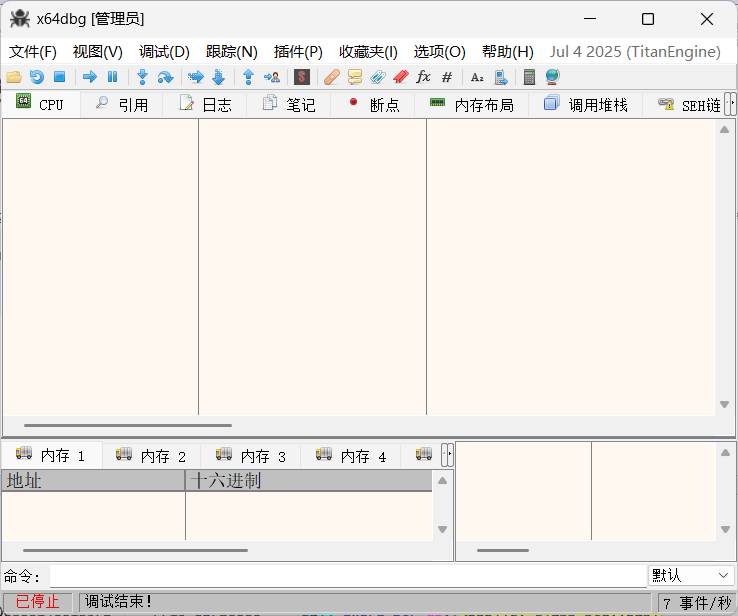Click the Intermodular calls icon
Viewport: 738px width, 616px height.
point(501,77)
